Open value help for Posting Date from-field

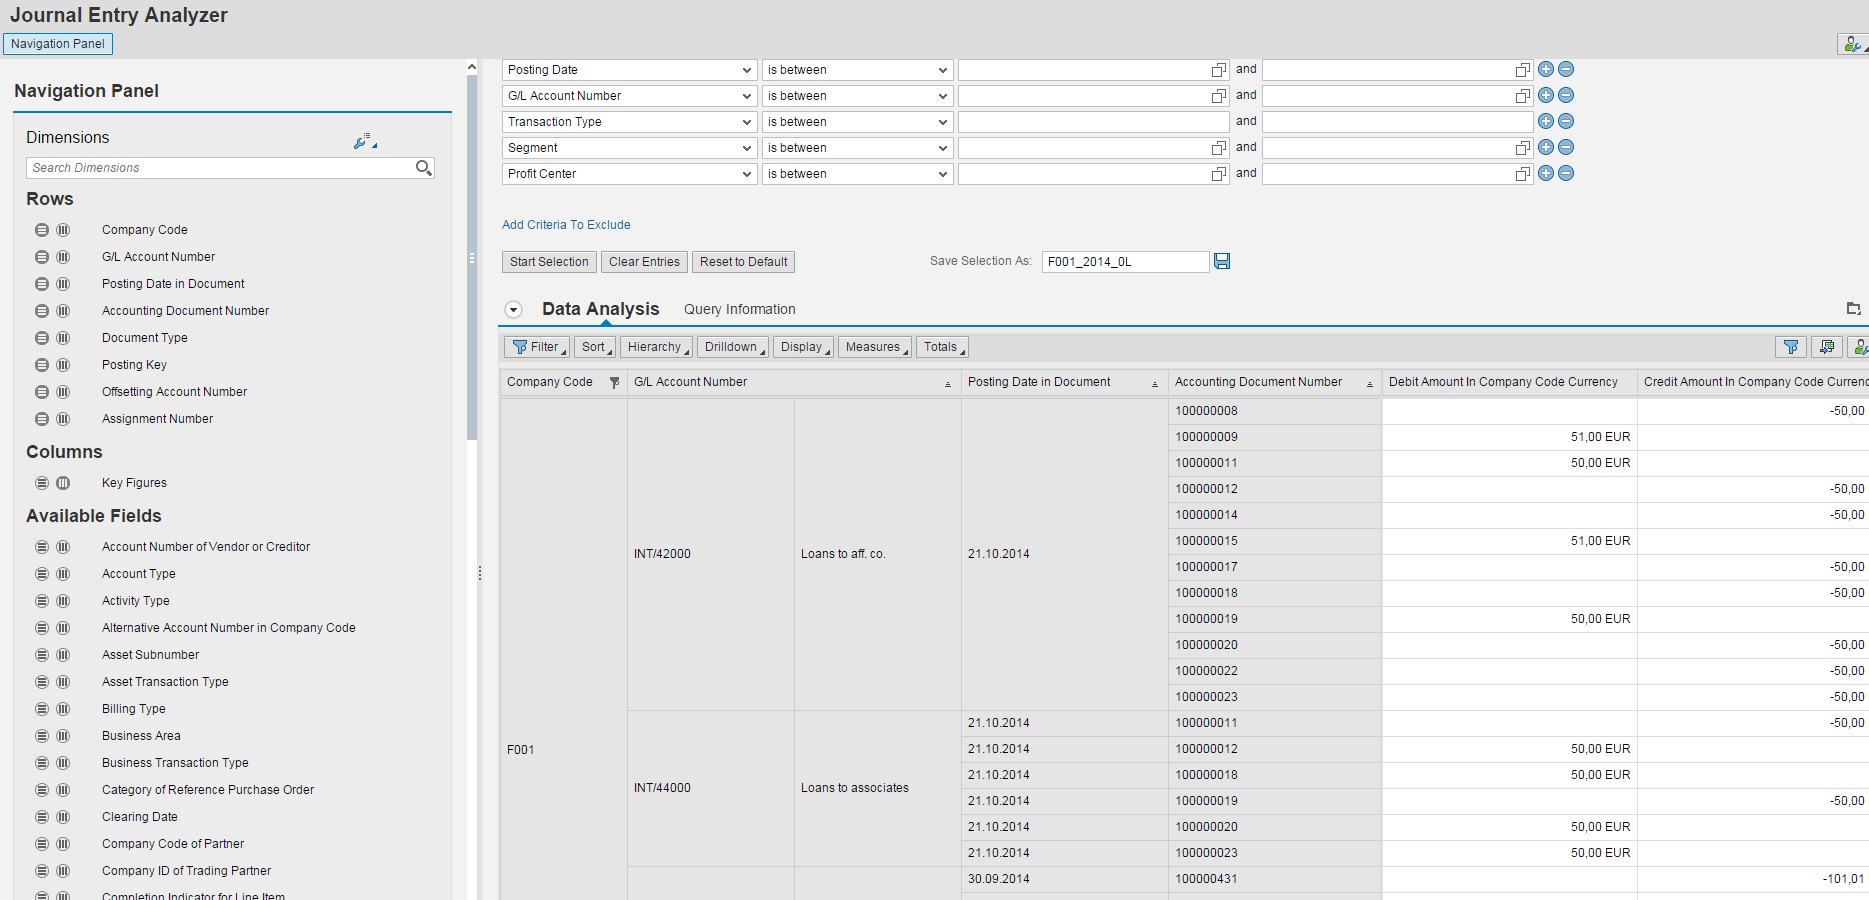point(1219,70)
